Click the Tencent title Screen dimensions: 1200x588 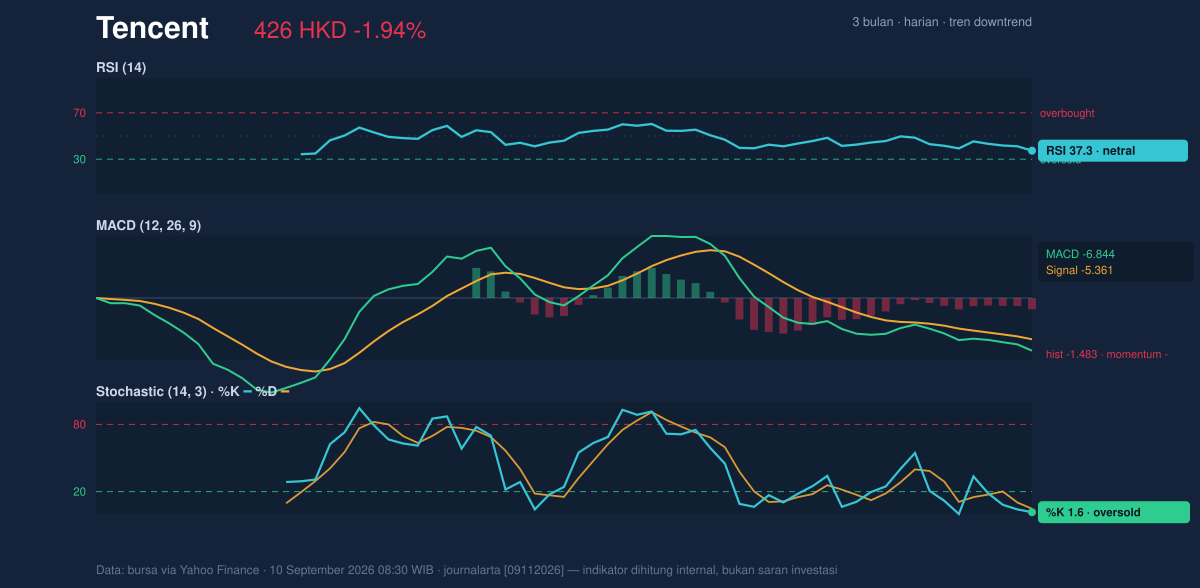pyautogui.click(x=152, y=28)
